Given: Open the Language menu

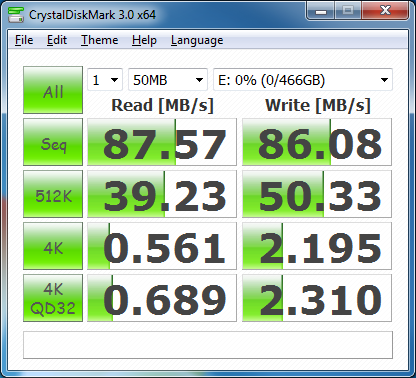Looking at the screenshot, I should 197,40.
